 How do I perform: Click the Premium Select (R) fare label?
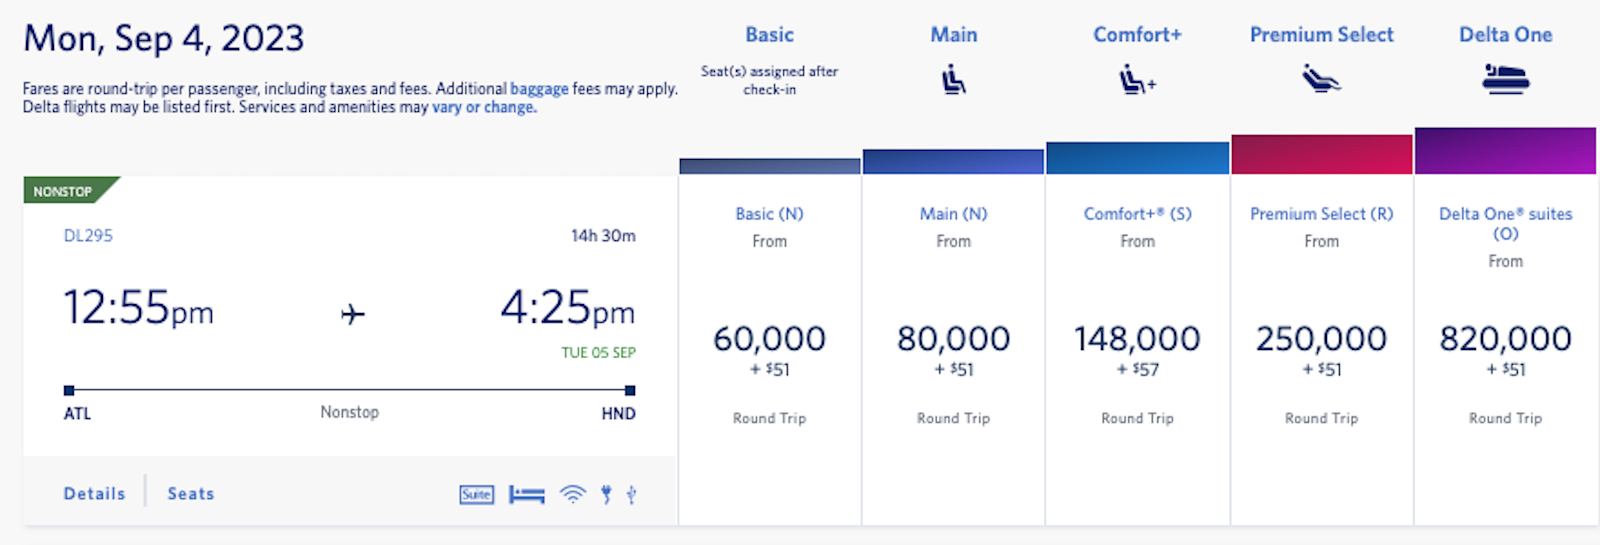(1321, 214)
